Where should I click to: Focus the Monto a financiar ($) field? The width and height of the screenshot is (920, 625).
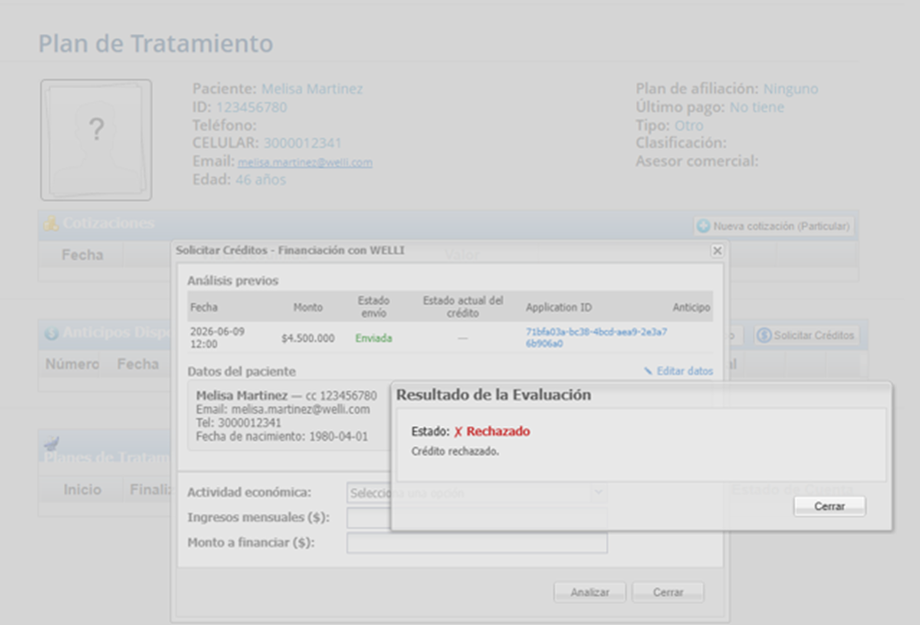point(476,543)
